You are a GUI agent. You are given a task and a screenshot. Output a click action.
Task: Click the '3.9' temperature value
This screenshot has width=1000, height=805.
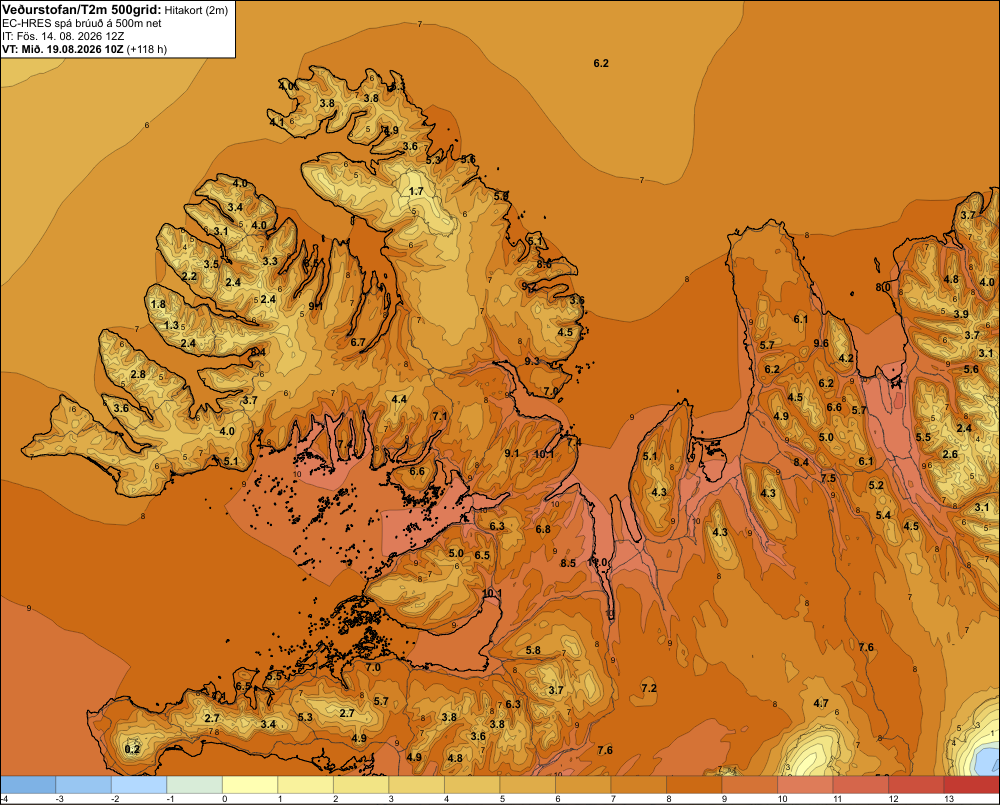click(961, 314)
